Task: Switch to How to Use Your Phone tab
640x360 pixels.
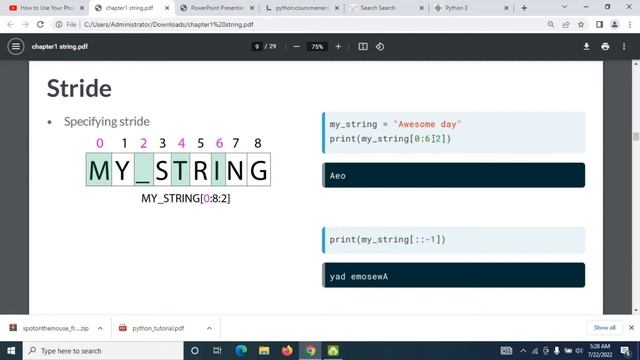Action: [47, 8]
